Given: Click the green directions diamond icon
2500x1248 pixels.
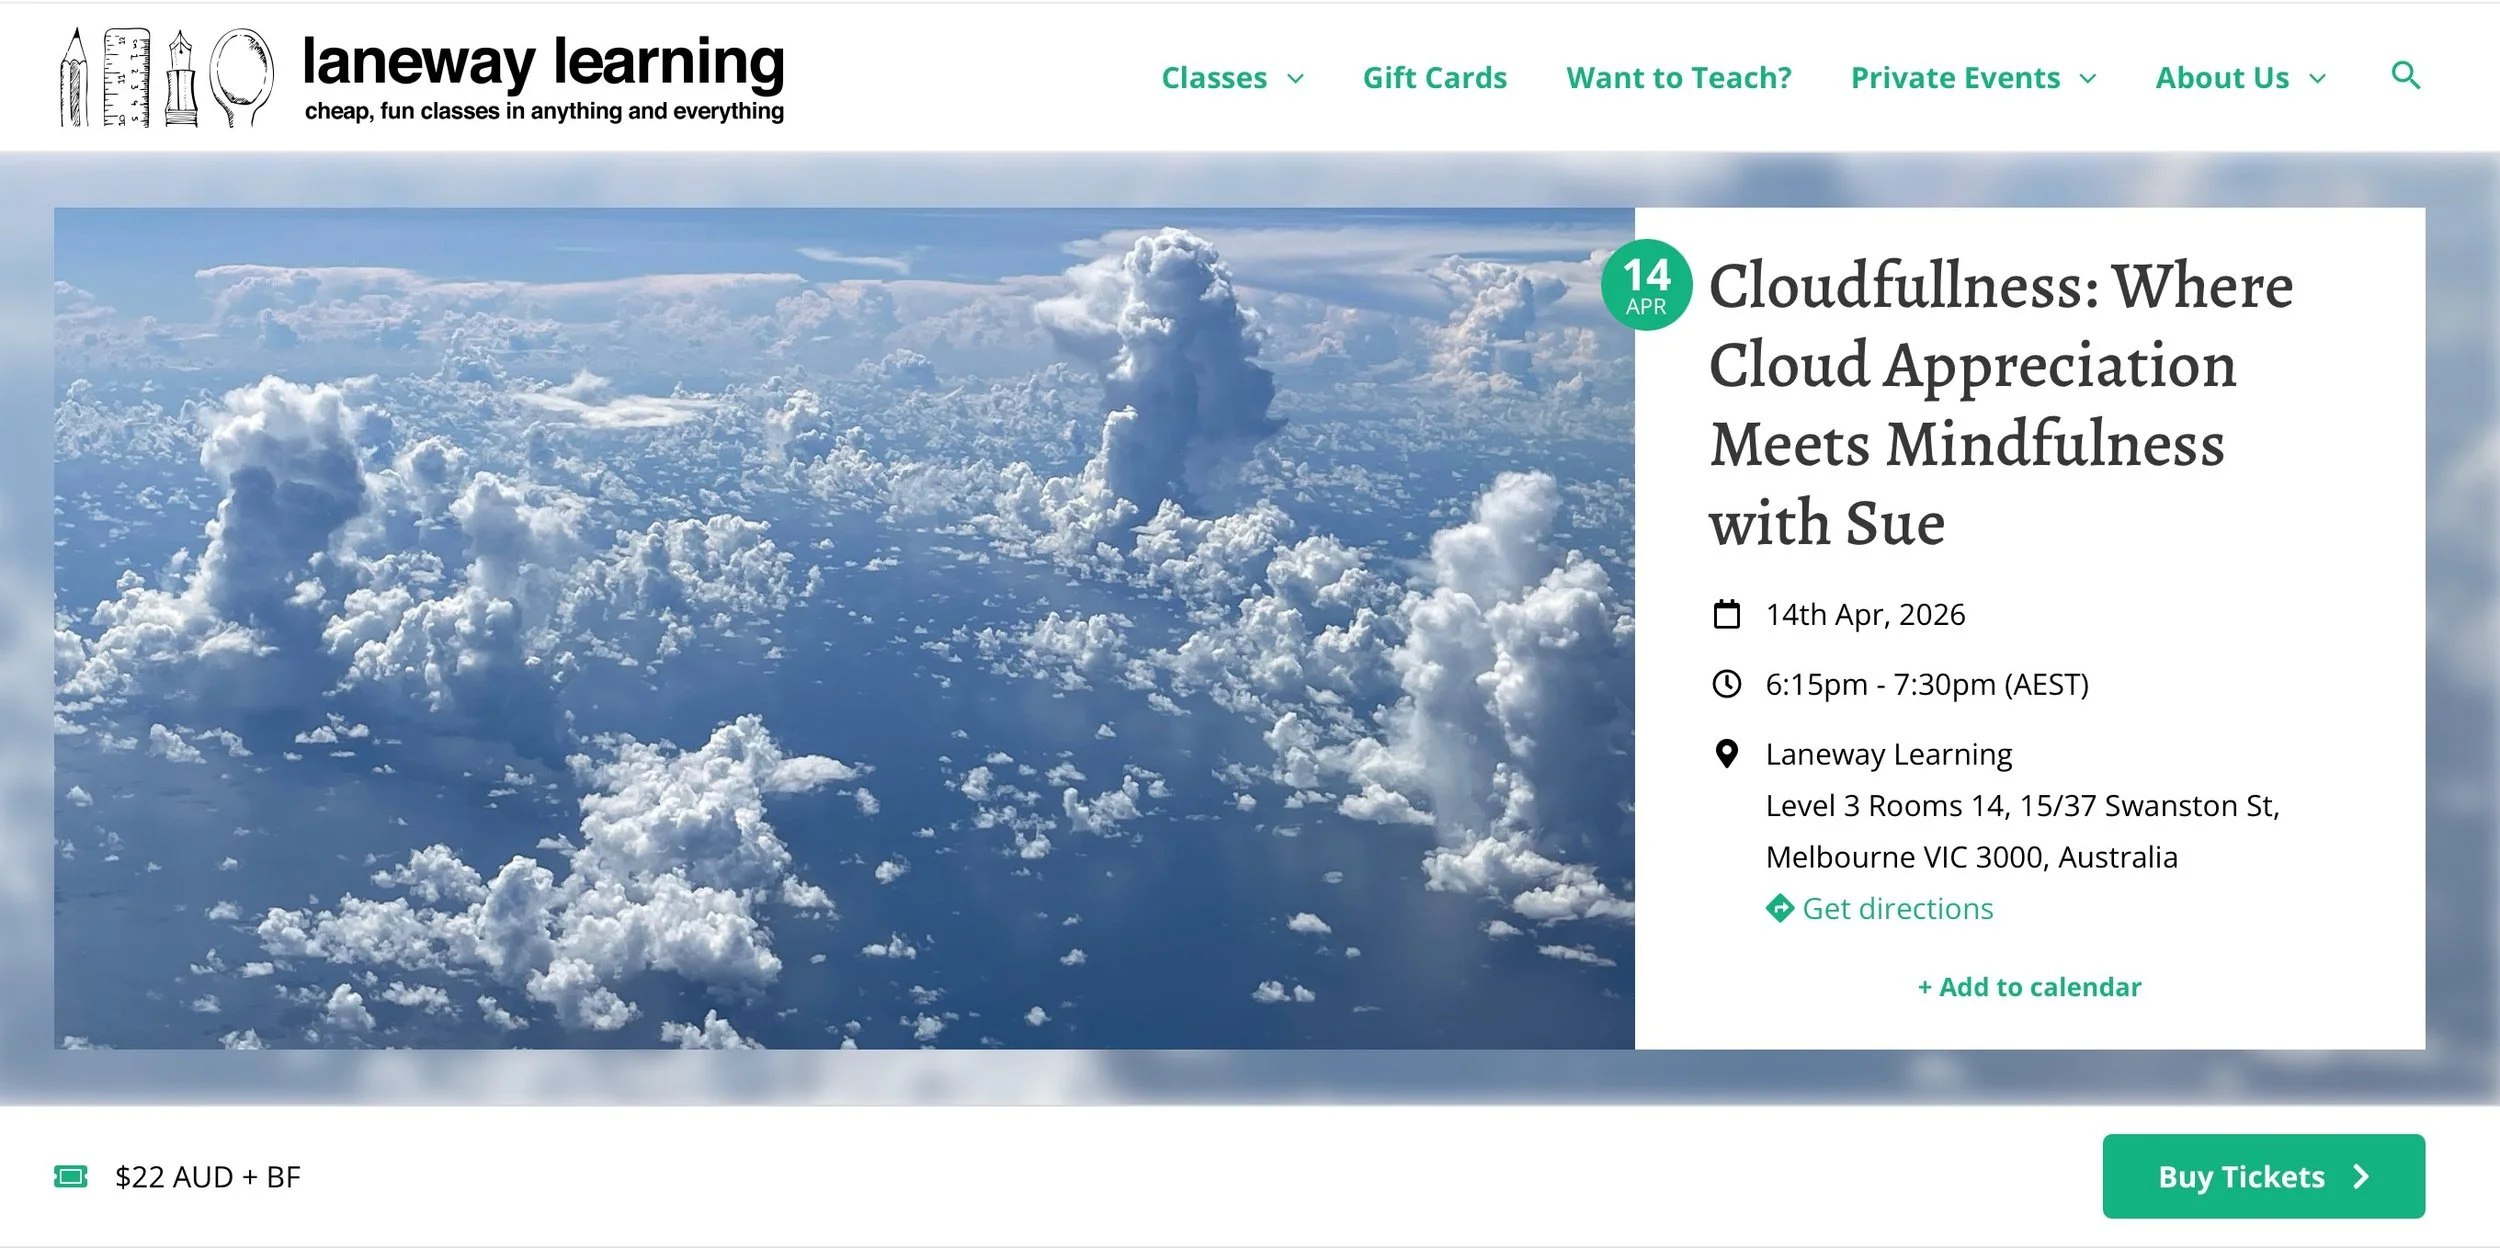Looking at the screenshot, I should click(x=1779, y=908).
